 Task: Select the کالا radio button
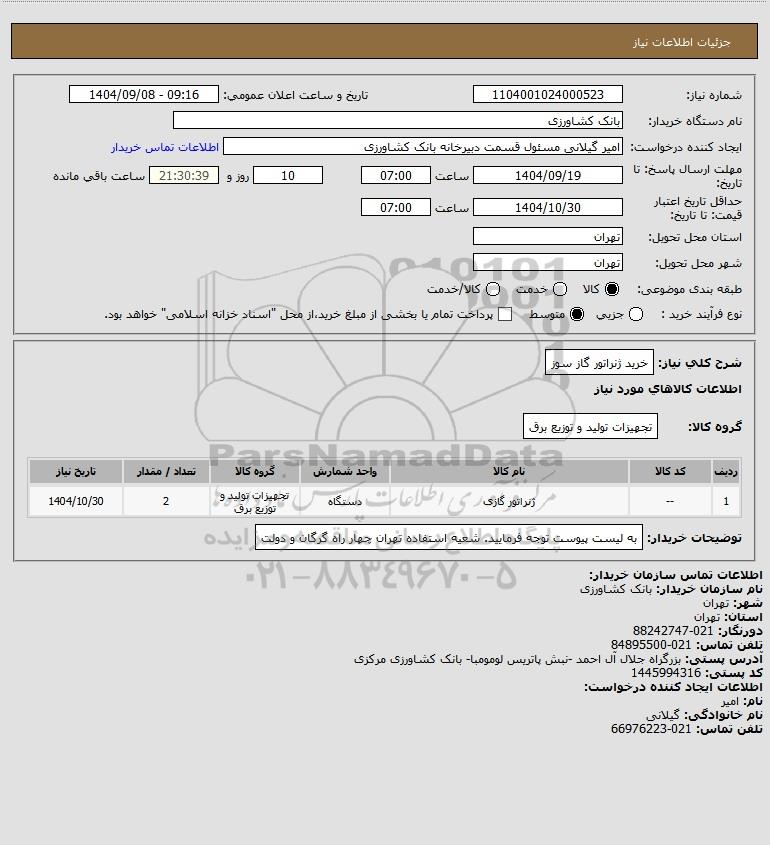click(612, 289)
